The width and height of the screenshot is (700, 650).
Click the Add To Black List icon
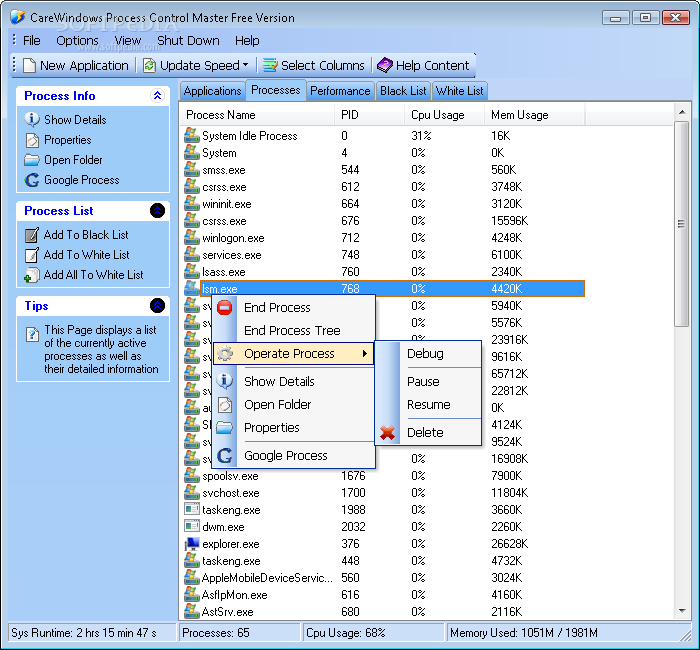pos(32,235)
